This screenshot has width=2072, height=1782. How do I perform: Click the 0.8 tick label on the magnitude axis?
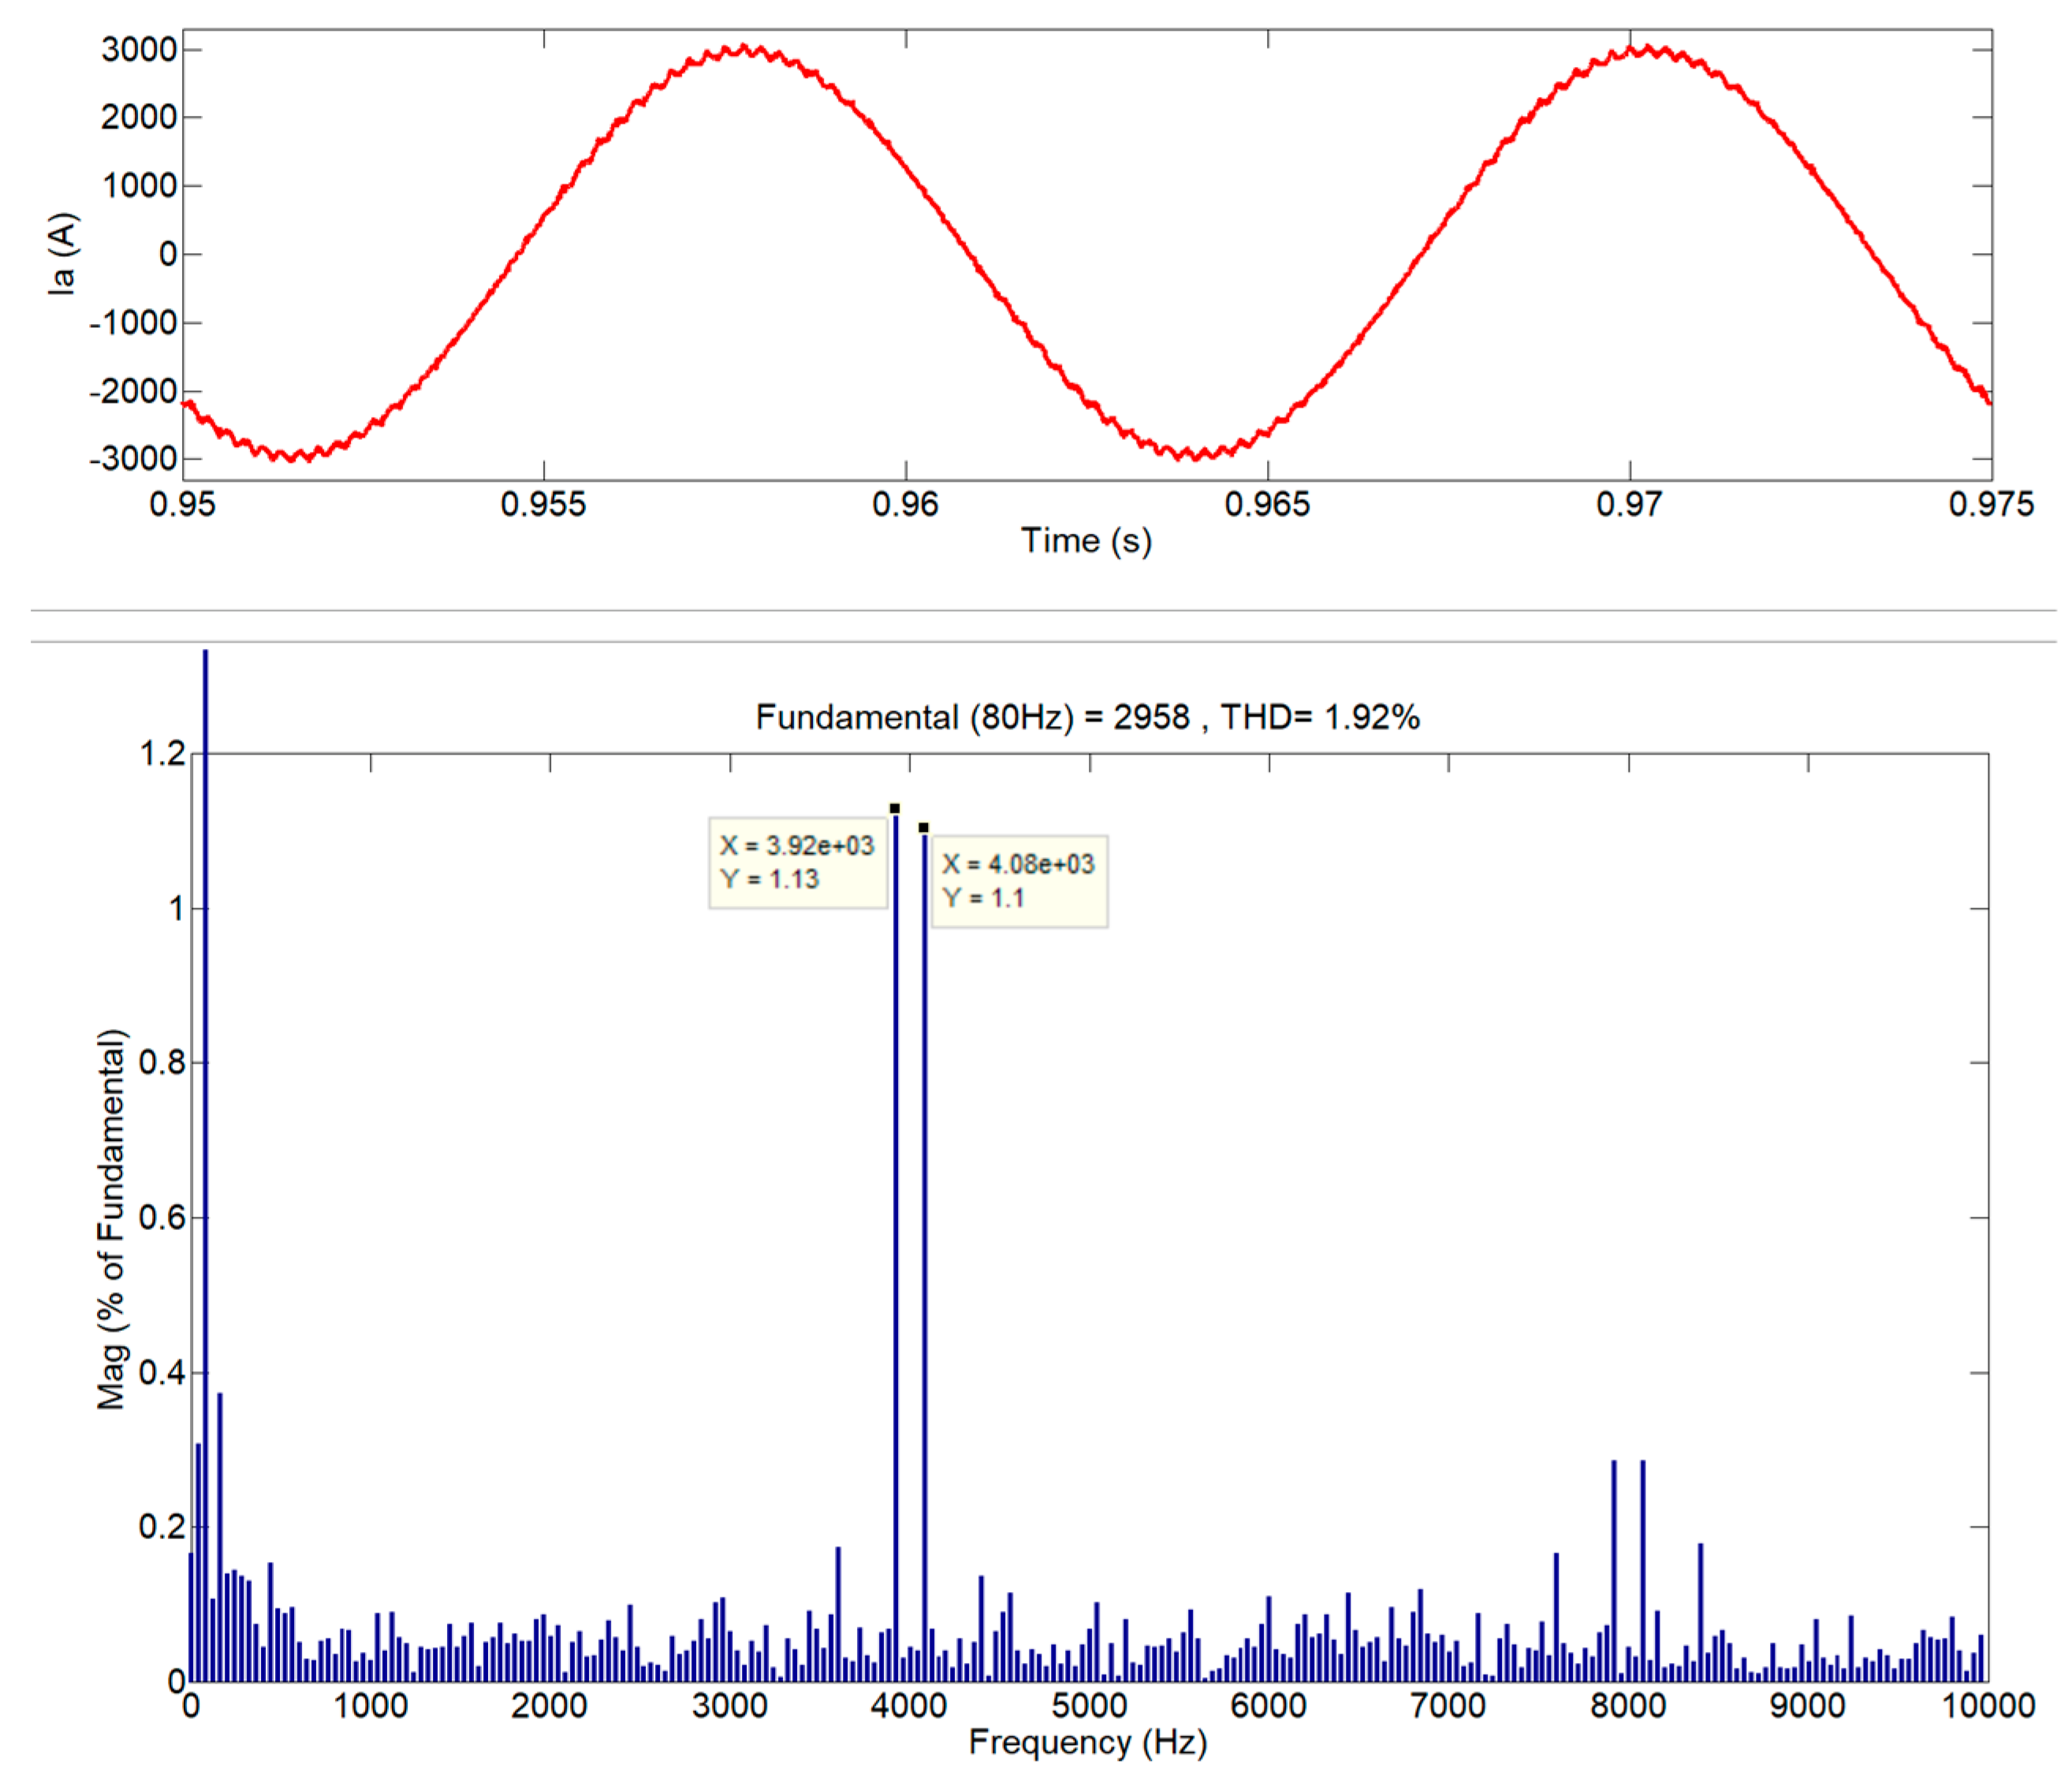click(x=163, y=1063)
